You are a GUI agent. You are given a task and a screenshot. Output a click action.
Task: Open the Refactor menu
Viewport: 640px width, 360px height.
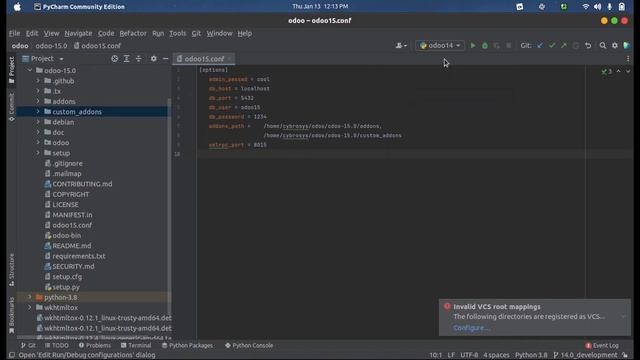133,33
